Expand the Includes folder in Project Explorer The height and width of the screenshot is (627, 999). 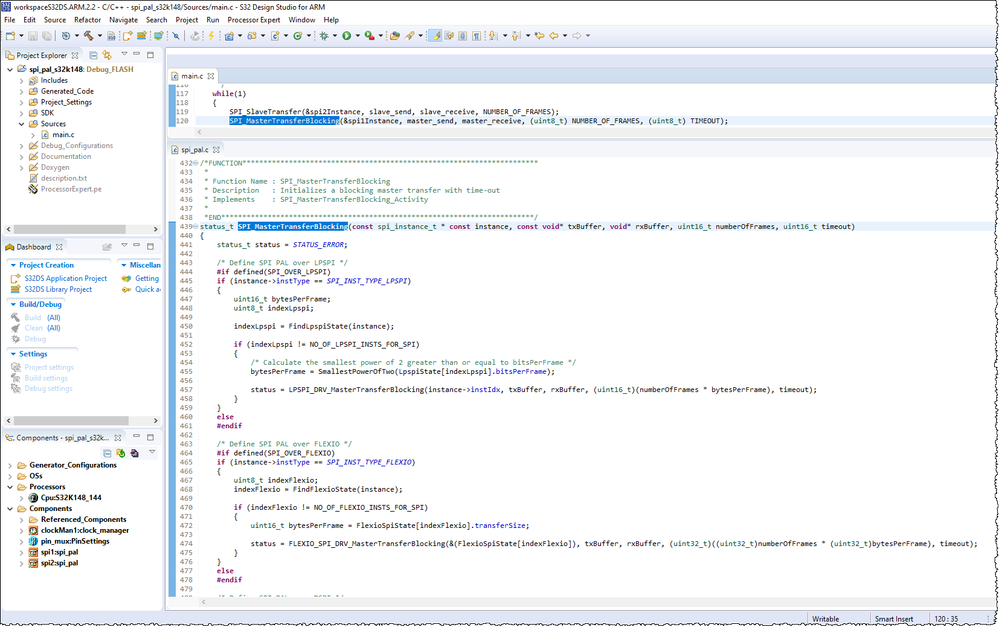pos(22,81)
